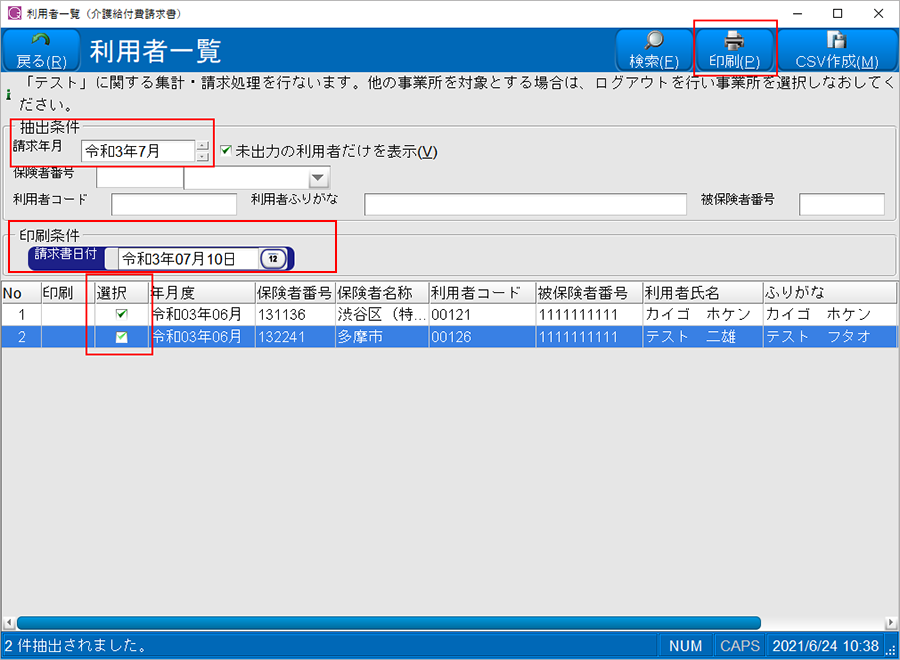
Task: Click the 被保険者番号 search input field
Action: point(841,205)
